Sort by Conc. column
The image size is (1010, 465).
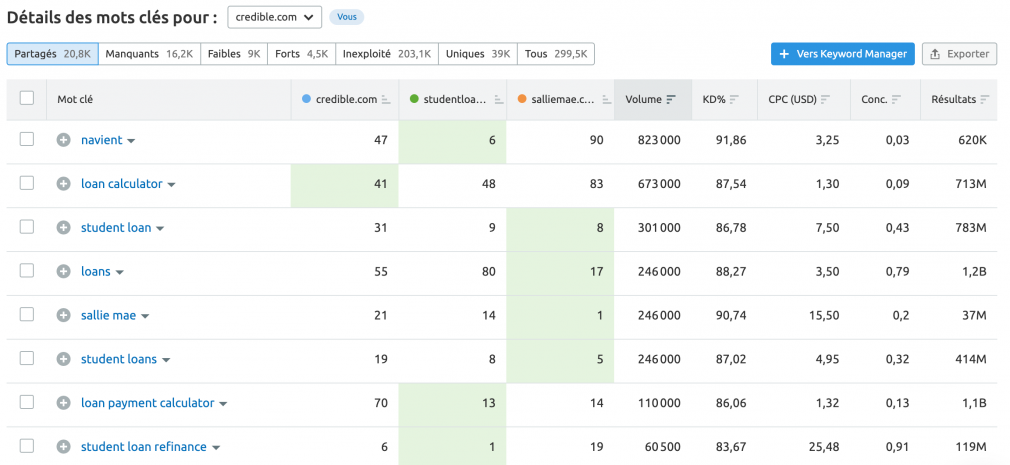(897, 99)
